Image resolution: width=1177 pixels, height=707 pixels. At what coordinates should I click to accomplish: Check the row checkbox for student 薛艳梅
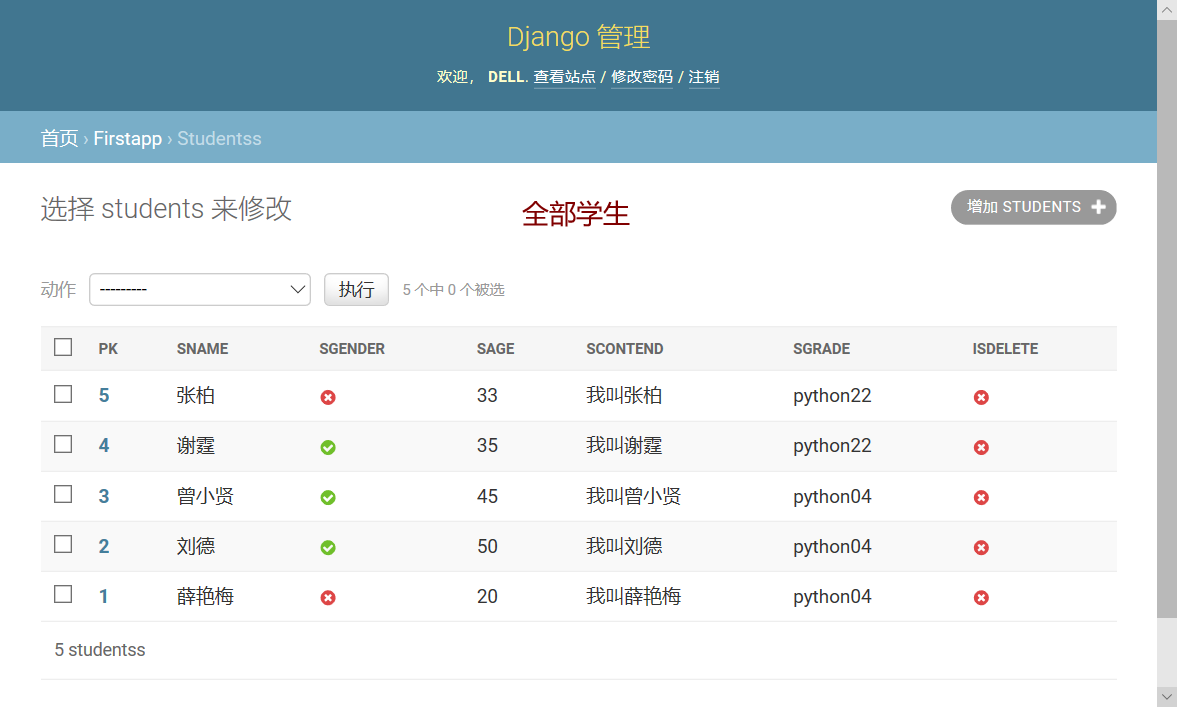point(63,594)
